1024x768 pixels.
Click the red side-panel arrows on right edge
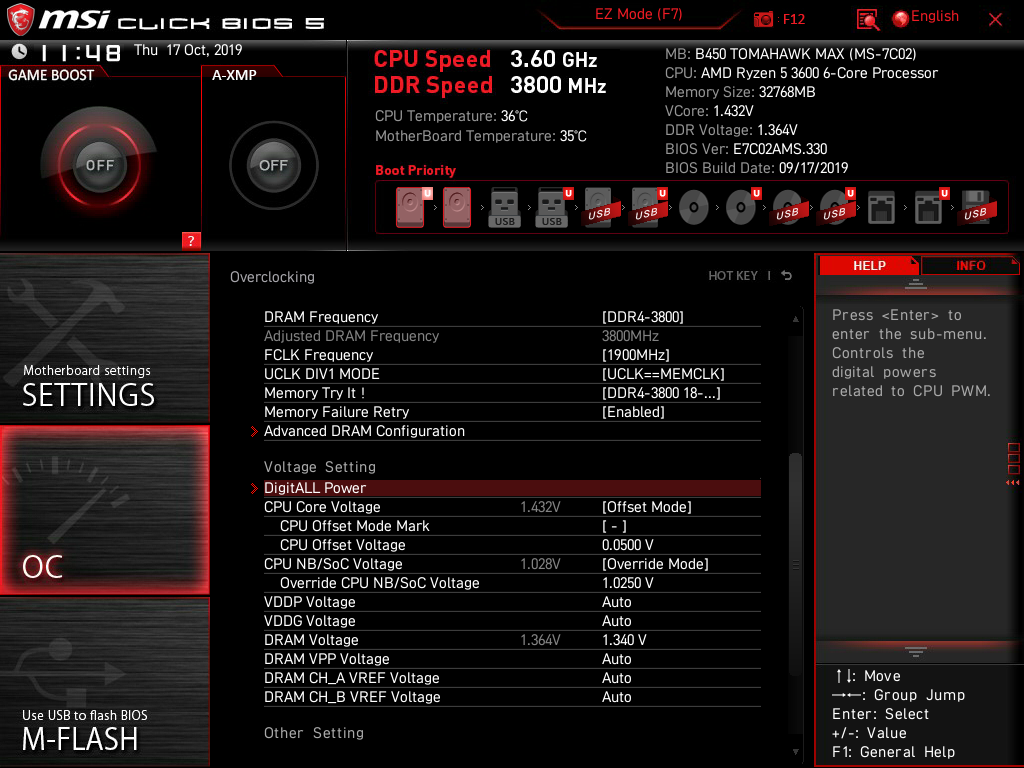tap(1013, 483)
